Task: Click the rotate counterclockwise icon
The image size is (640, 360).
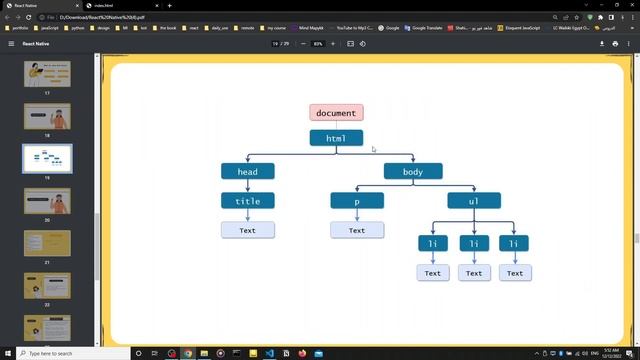Action: click(x=363, y=44)
